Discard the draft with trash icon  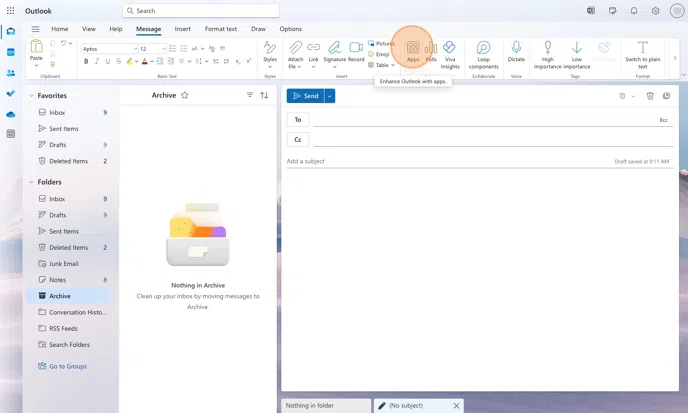pos(650,96)
